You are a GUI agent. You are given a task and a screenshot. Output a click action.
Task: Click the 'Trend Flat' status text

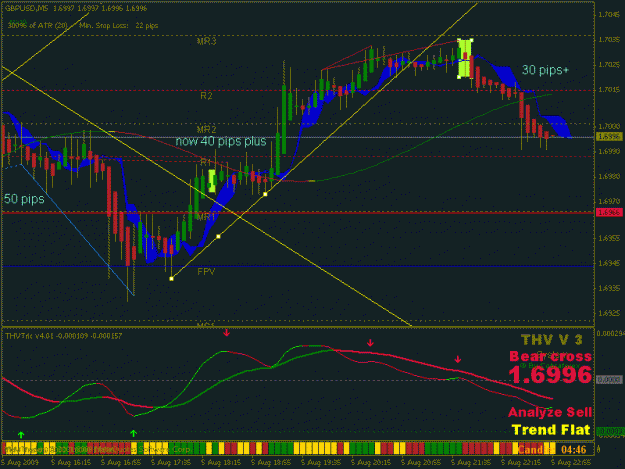point(551,430)
